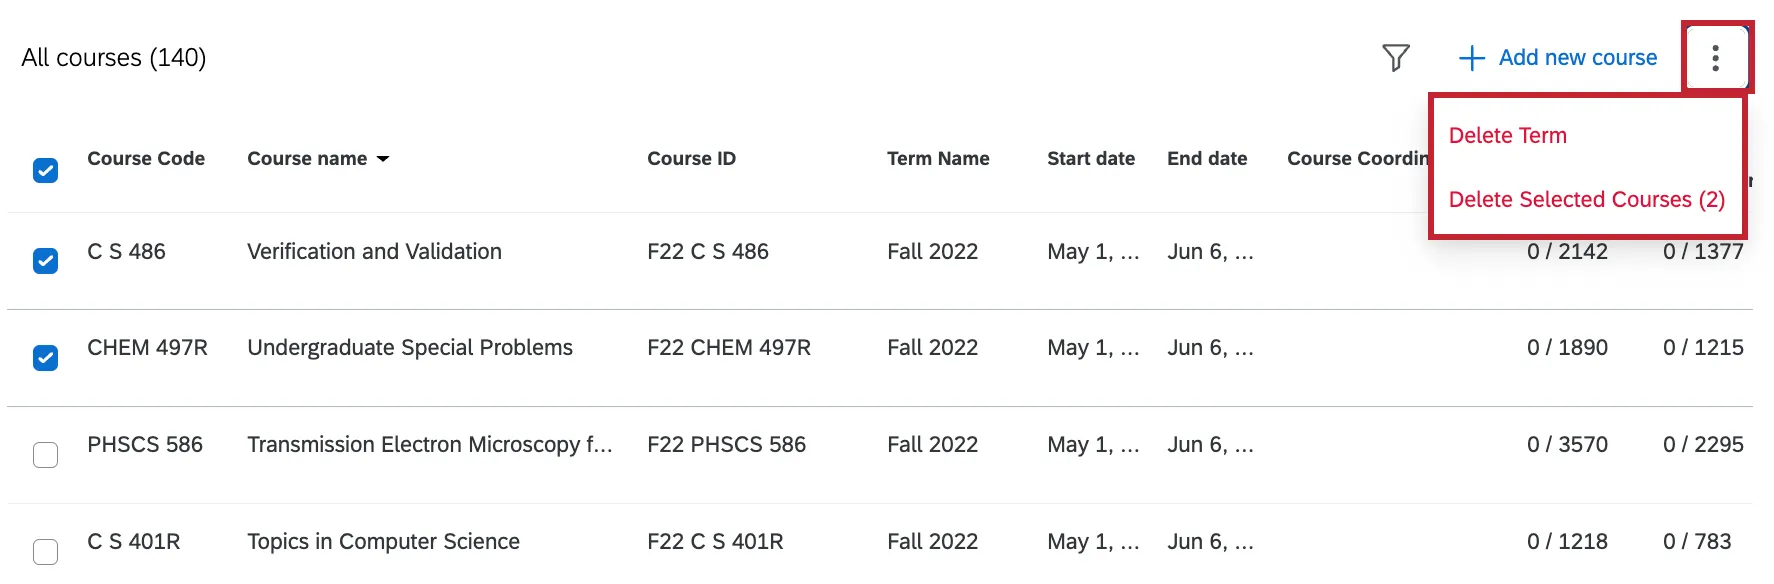Toggle sort order on Course name column
The height and width of the screenshot is (584, 1774).
point(383,158)
